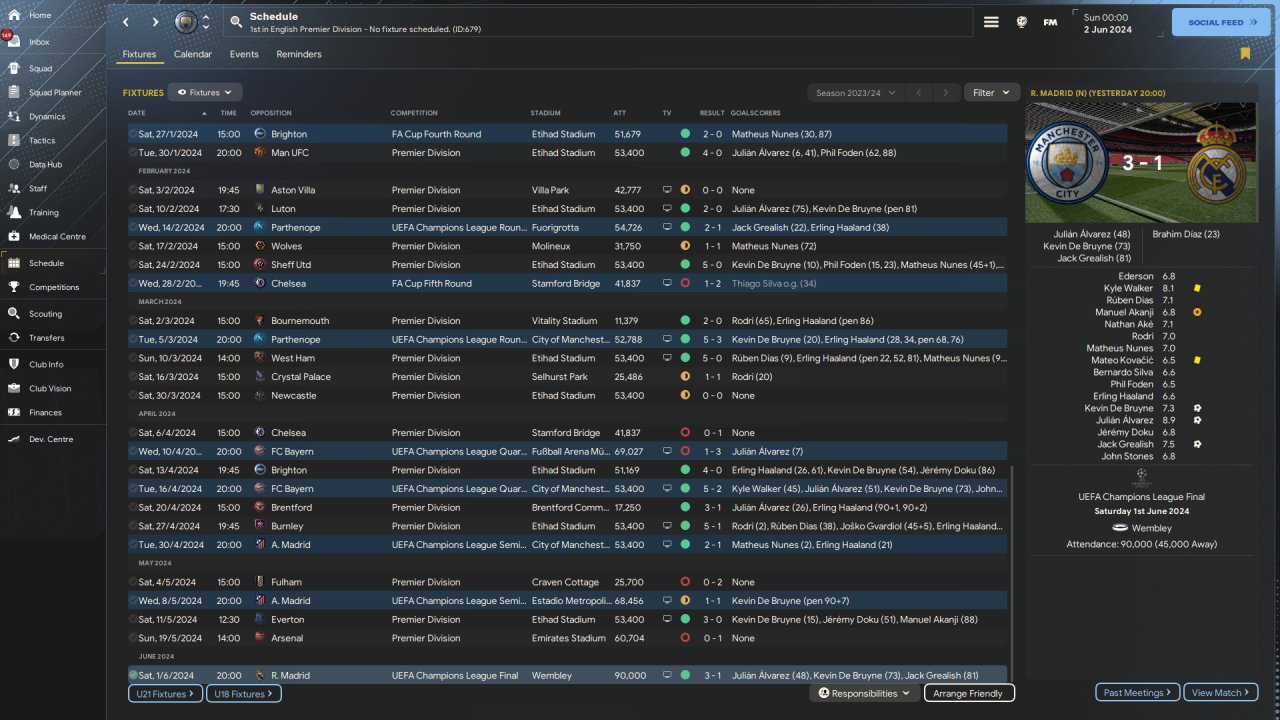Click the Competition column header

click(414, 113)
